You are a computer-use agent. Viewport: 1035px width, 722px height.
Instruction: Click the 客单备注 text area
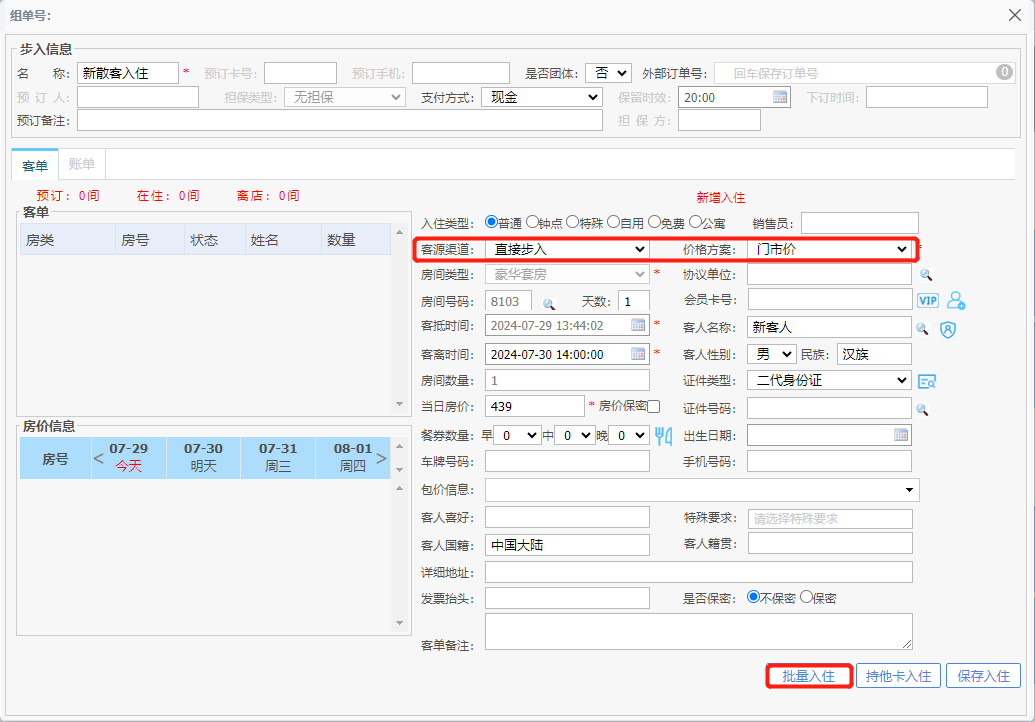699,632
